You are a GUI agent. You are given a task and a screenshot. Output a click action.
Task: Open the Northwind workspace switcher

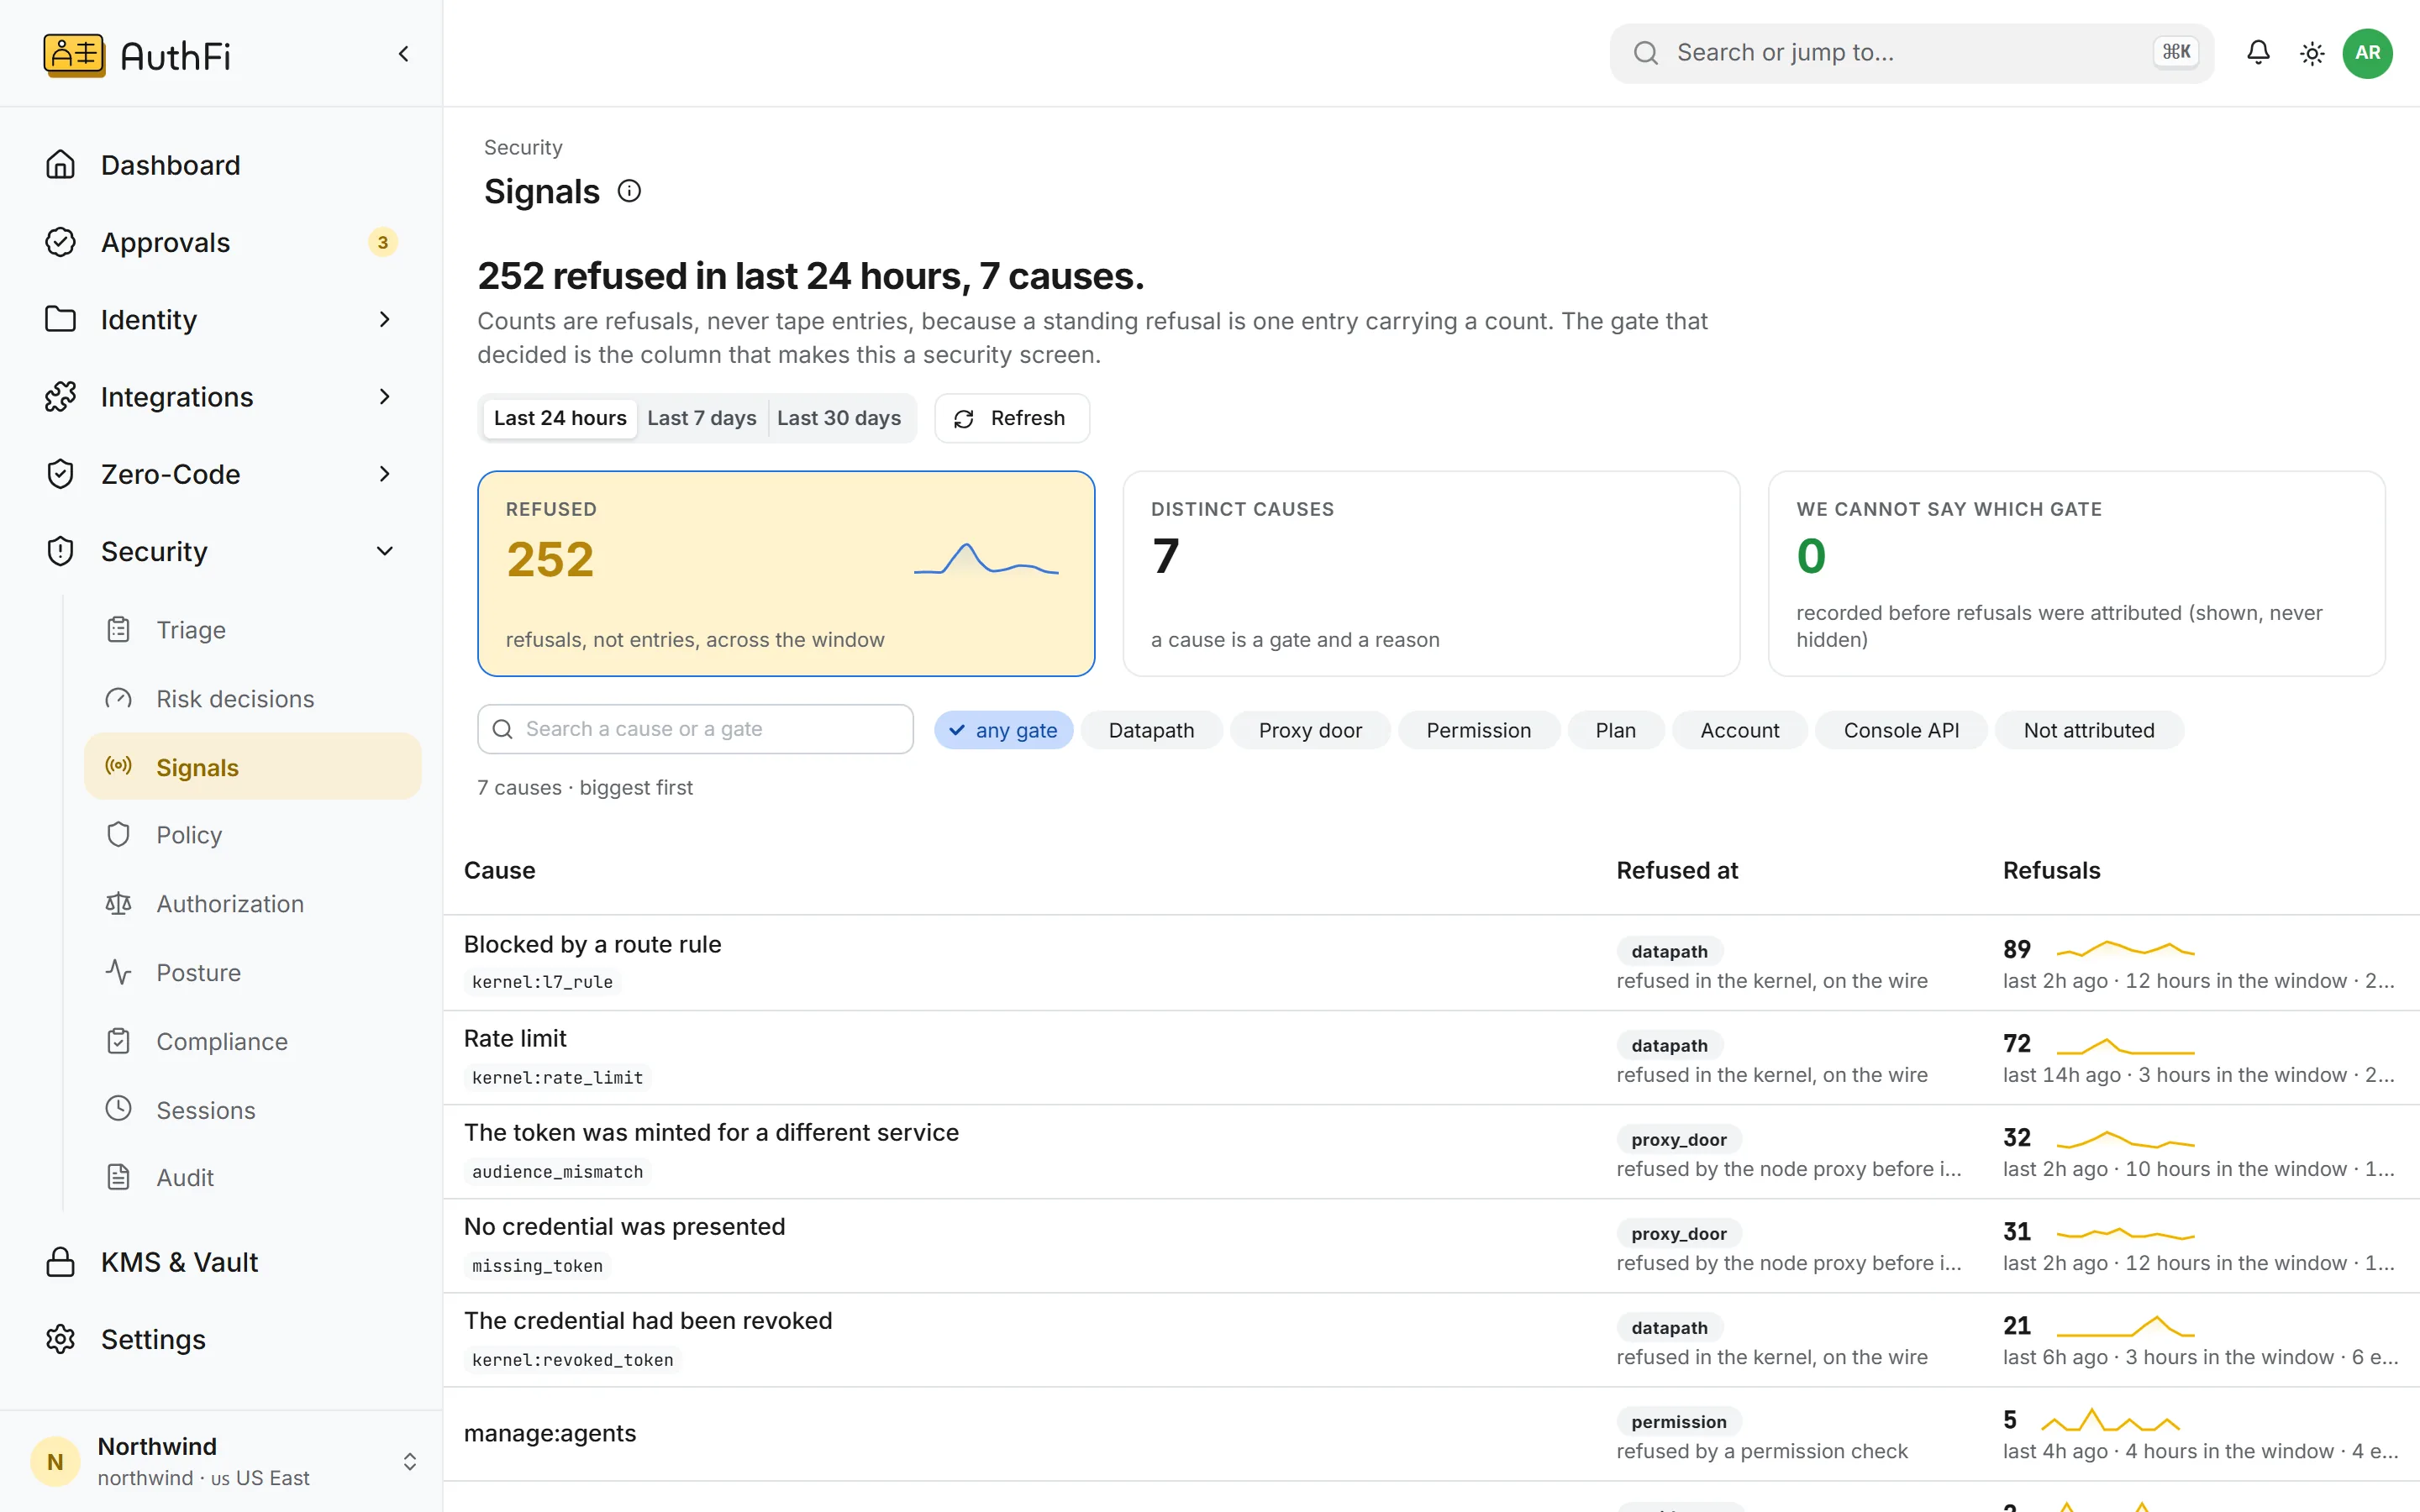(221, 1461)
